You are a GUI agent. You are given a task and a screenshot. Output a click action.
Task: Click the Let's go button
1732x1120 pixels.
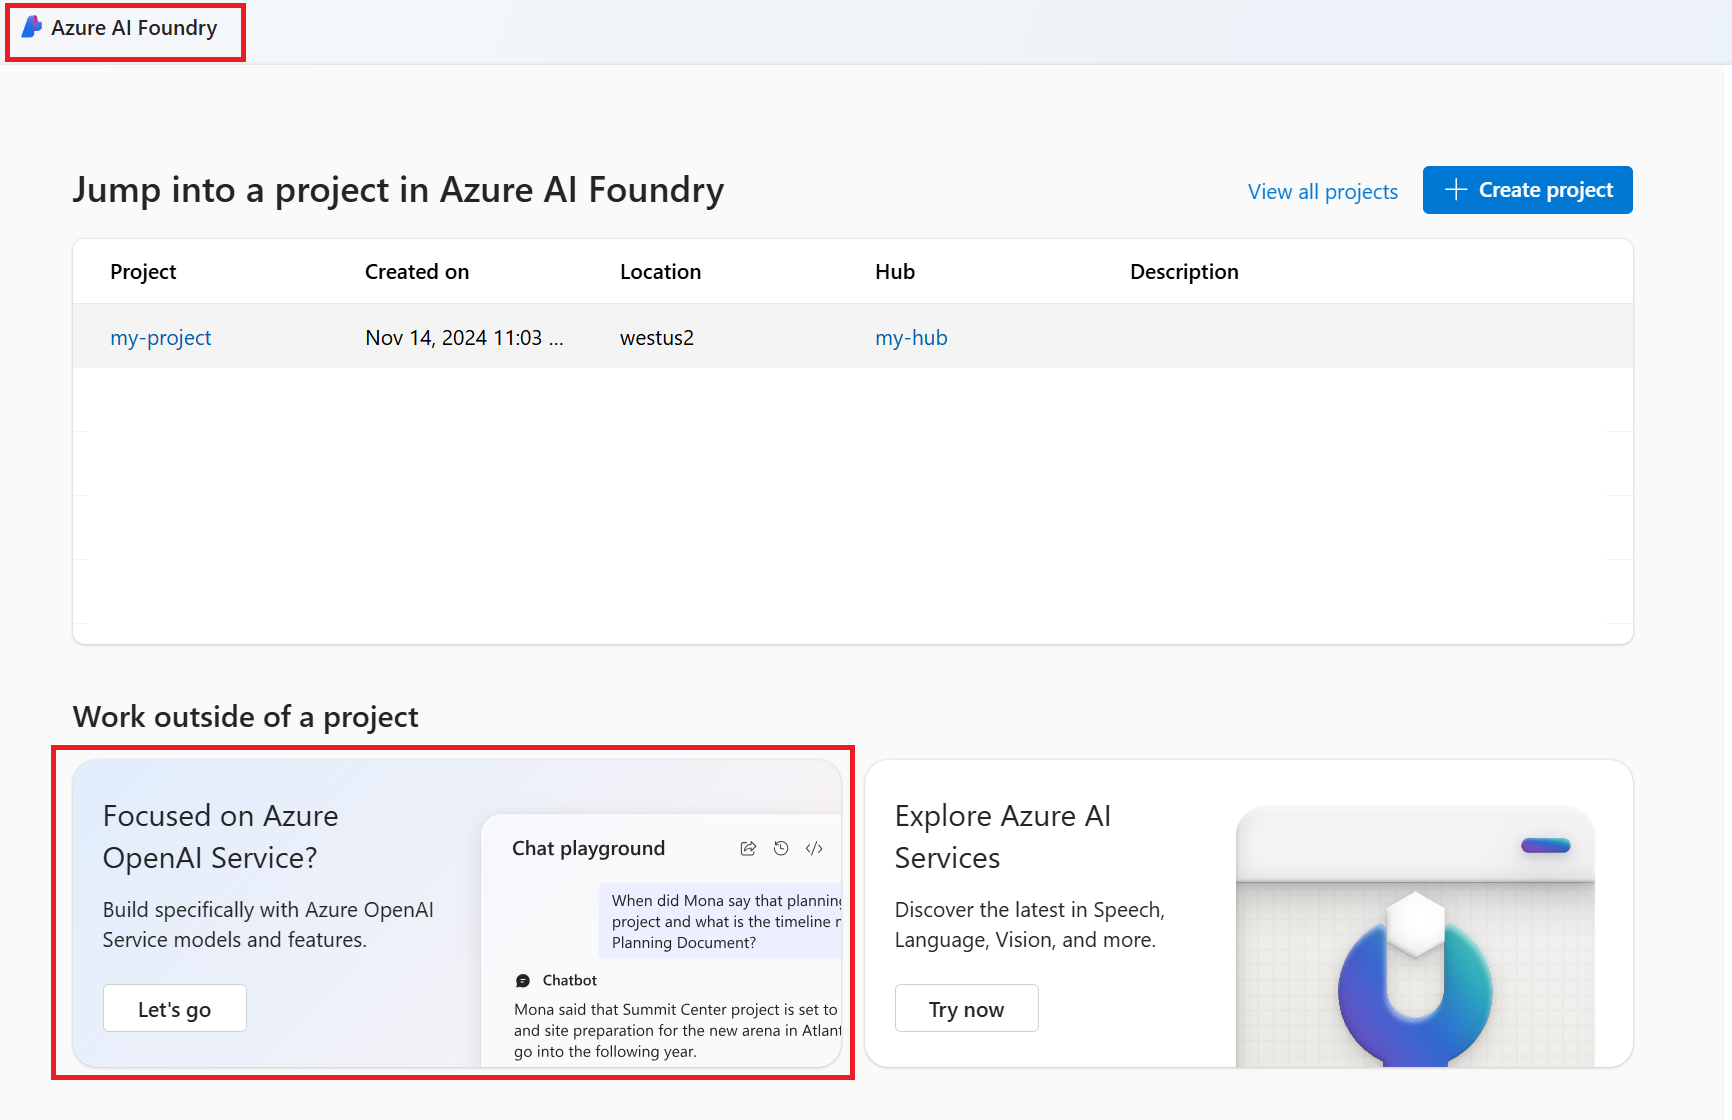click(175, 1008)
